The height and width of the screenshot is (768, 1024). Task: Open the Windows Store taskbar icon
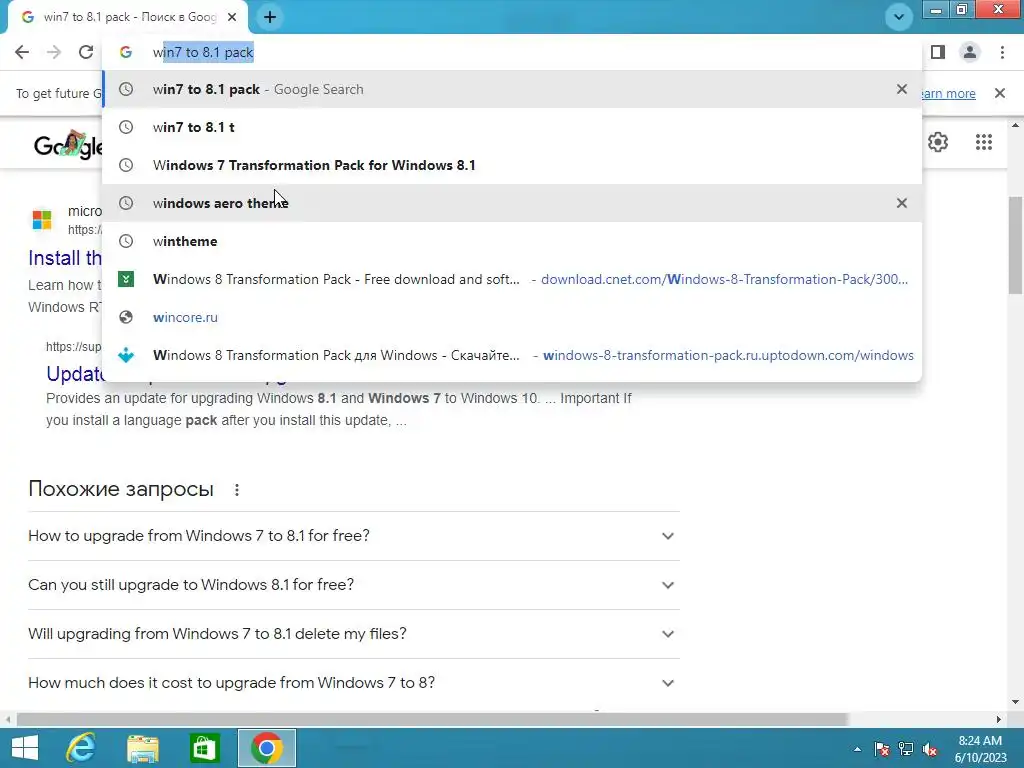click(204, 748)
